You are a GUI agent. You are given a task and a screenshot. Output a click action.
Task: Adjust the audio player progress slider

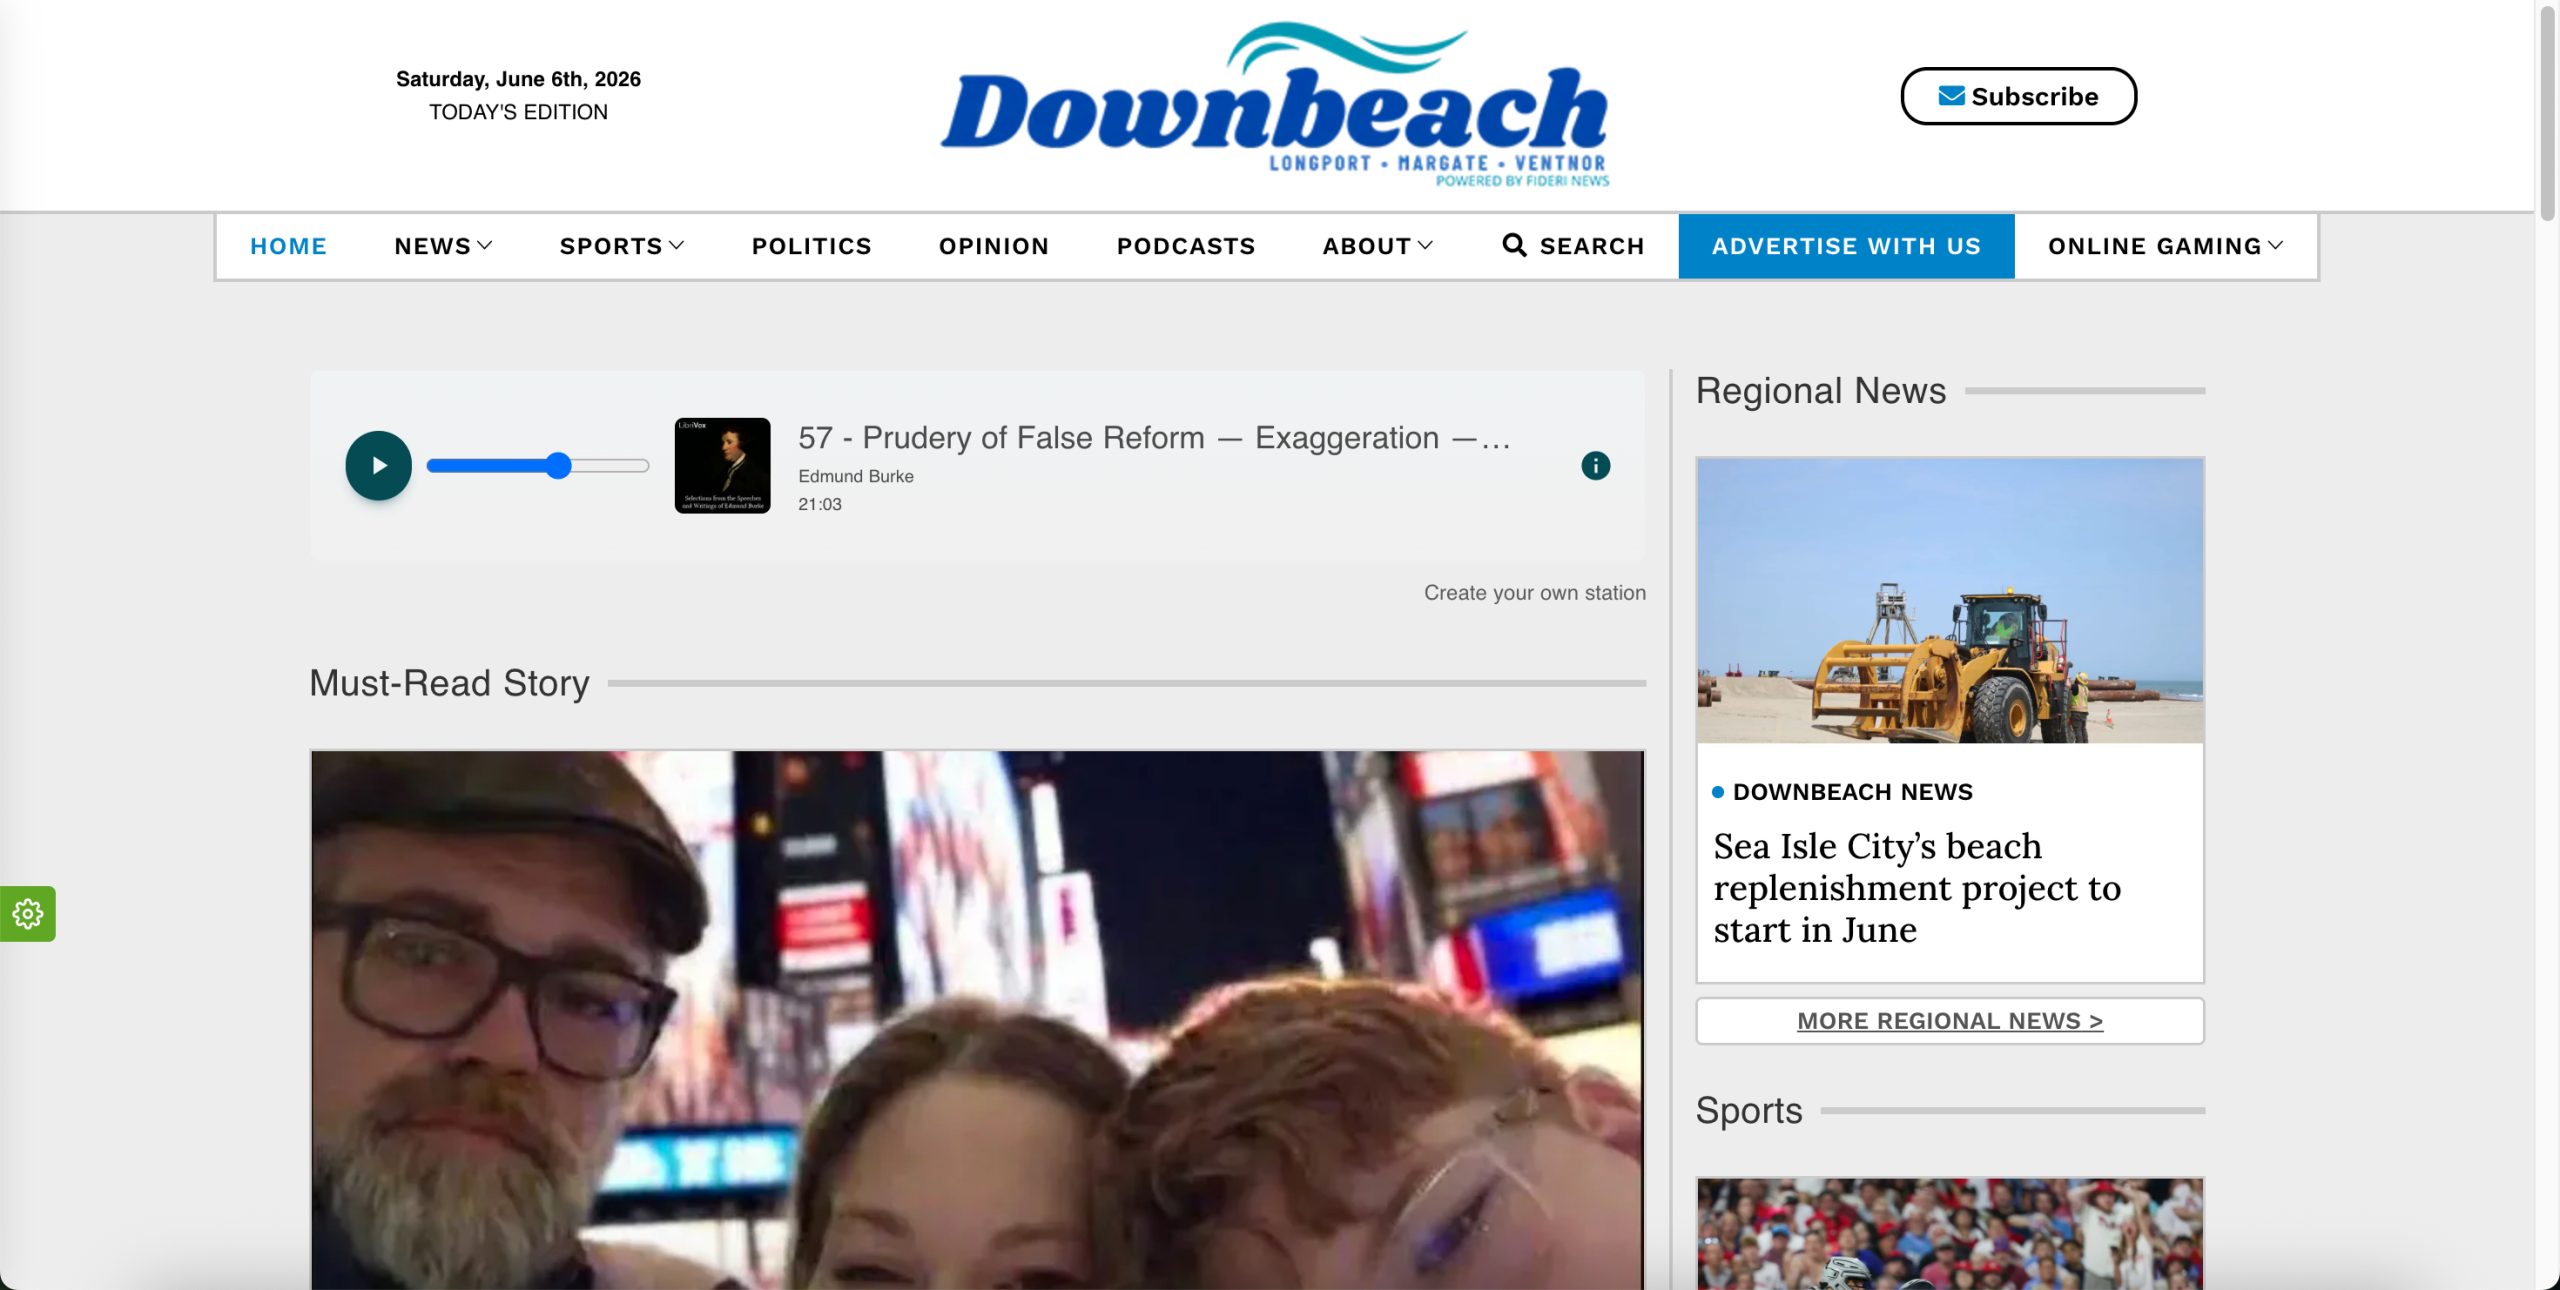pos(538,465)
